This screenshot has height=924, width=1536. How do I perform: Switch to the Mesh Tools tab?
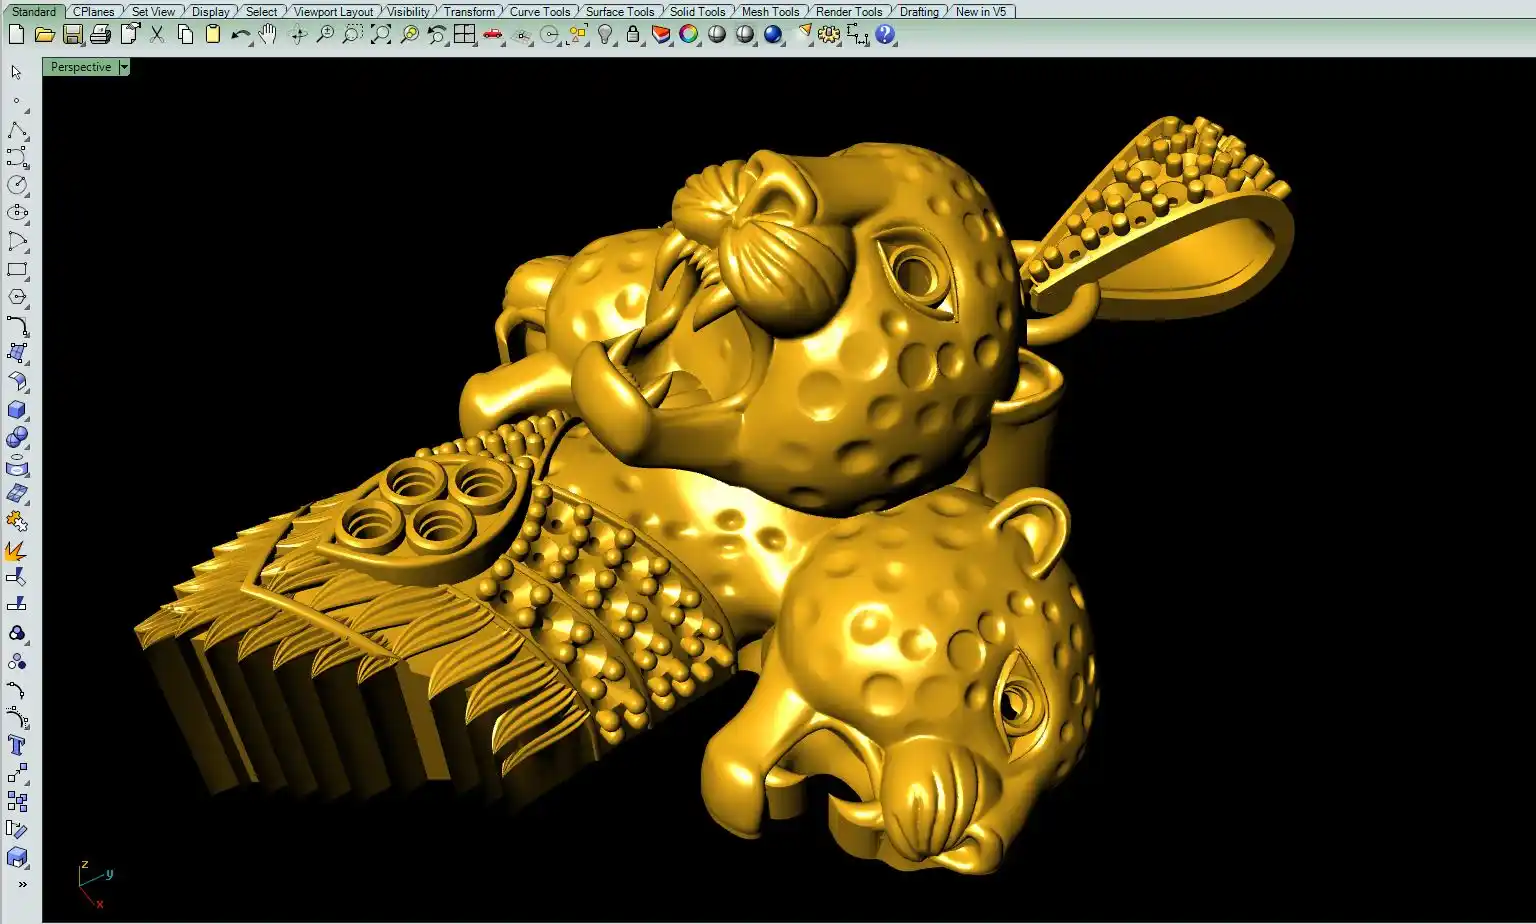coord(770,12)
